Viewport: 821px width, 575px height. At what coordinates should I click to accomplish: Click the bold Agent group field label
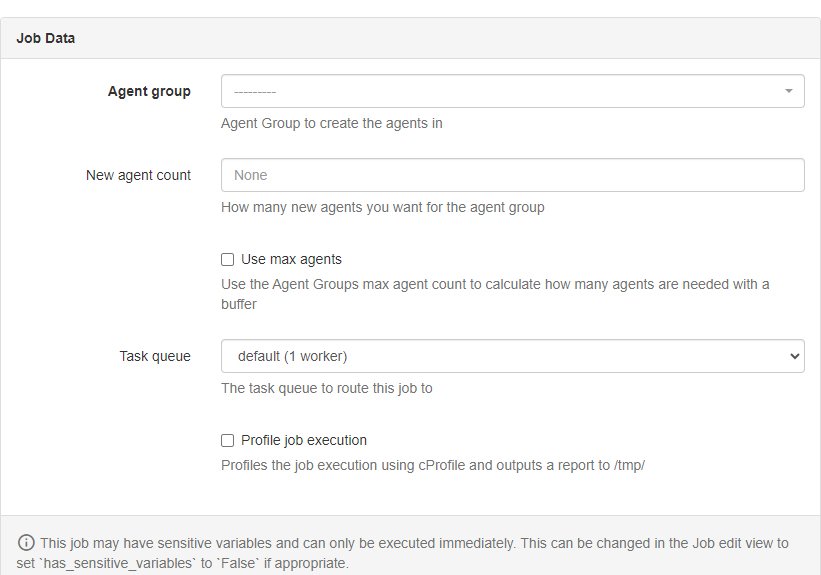[149, 91]
